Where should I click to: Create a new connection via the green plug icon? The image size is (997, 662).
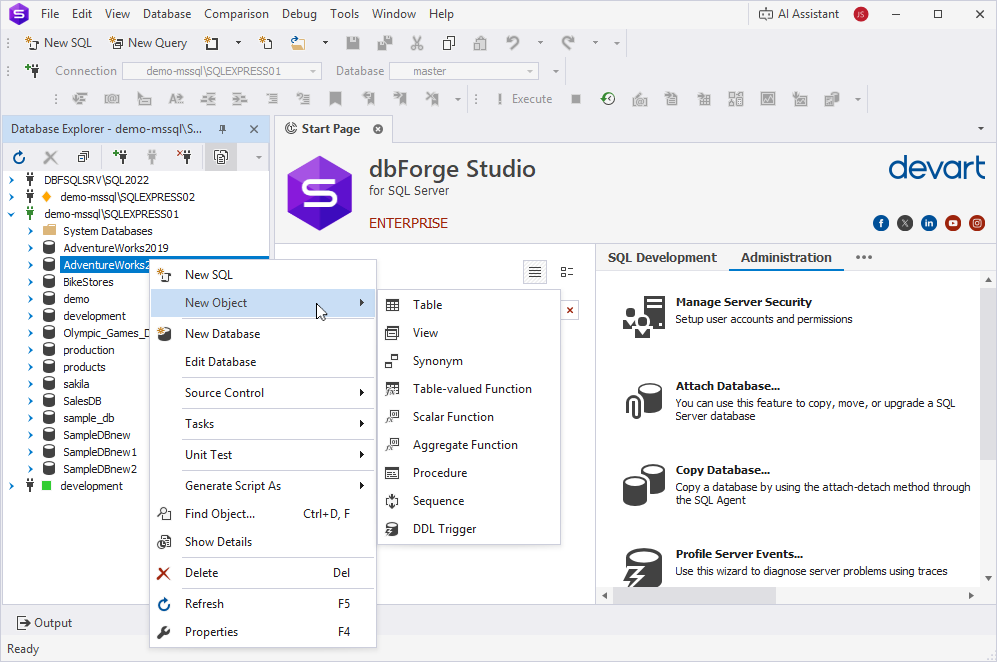[x=120, y=156]
